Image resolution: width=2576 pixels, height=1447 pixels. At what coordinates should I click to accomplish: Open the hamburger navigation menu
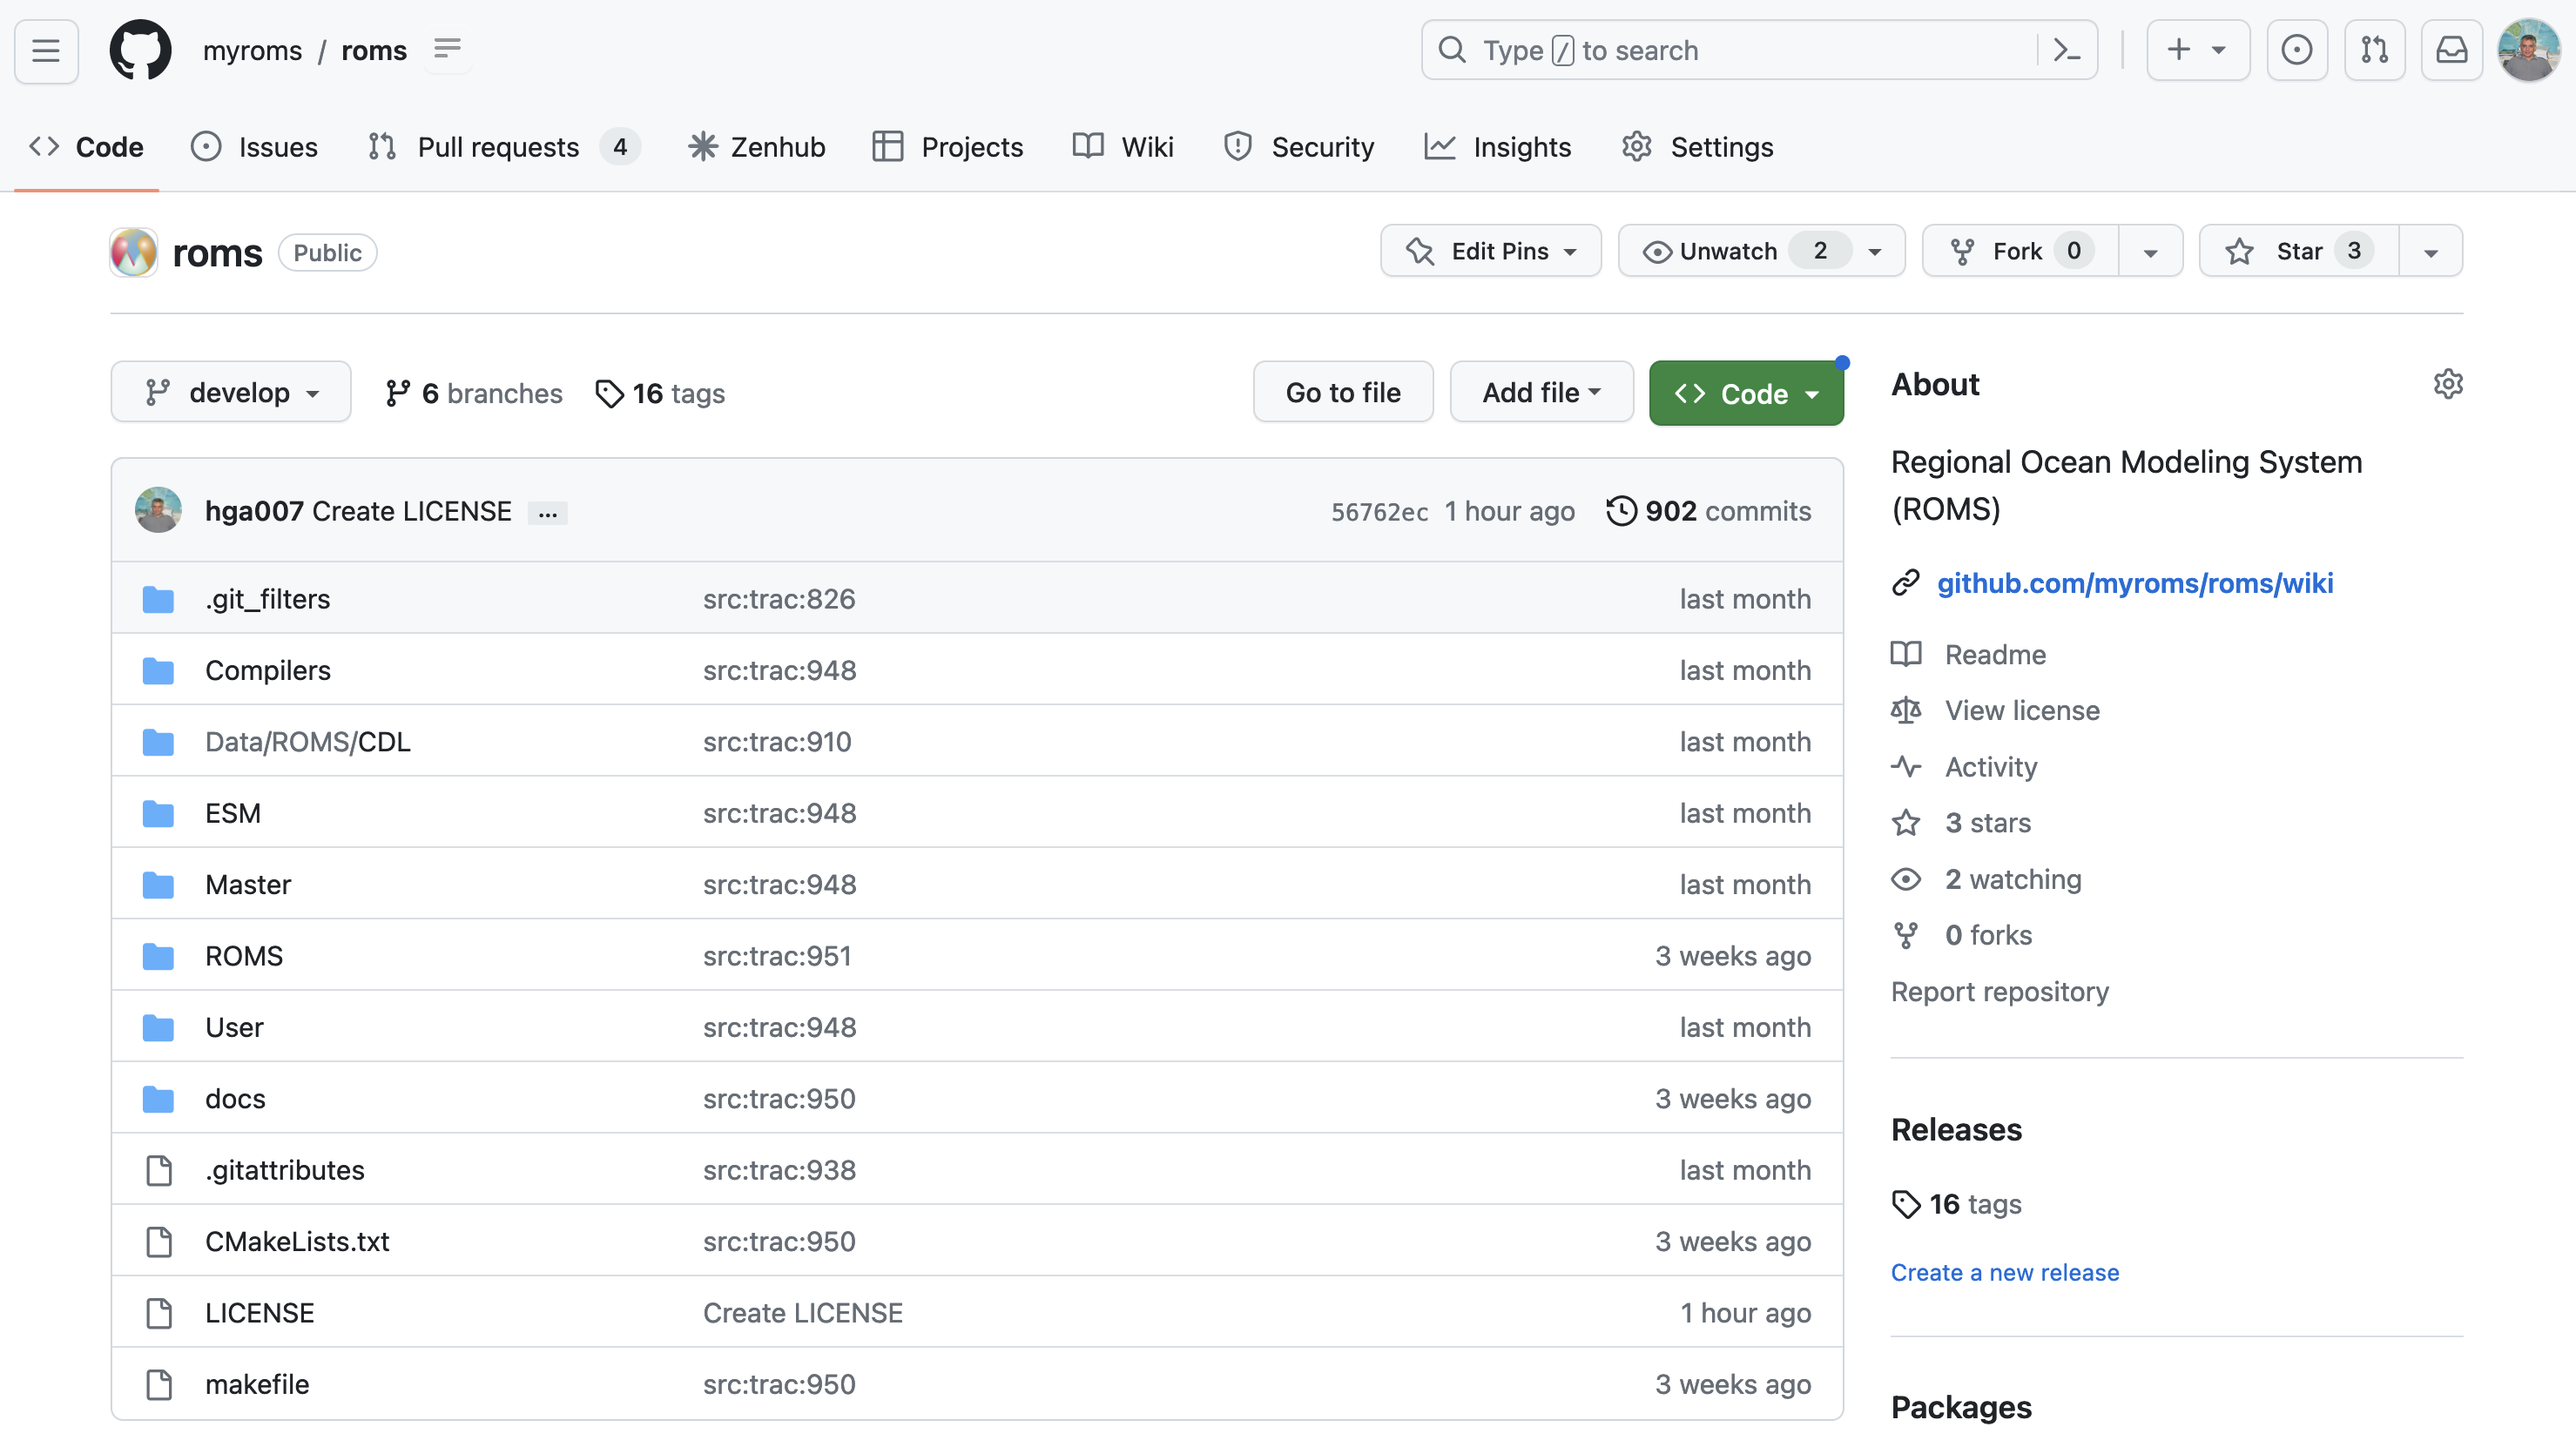tap(46, 50)
